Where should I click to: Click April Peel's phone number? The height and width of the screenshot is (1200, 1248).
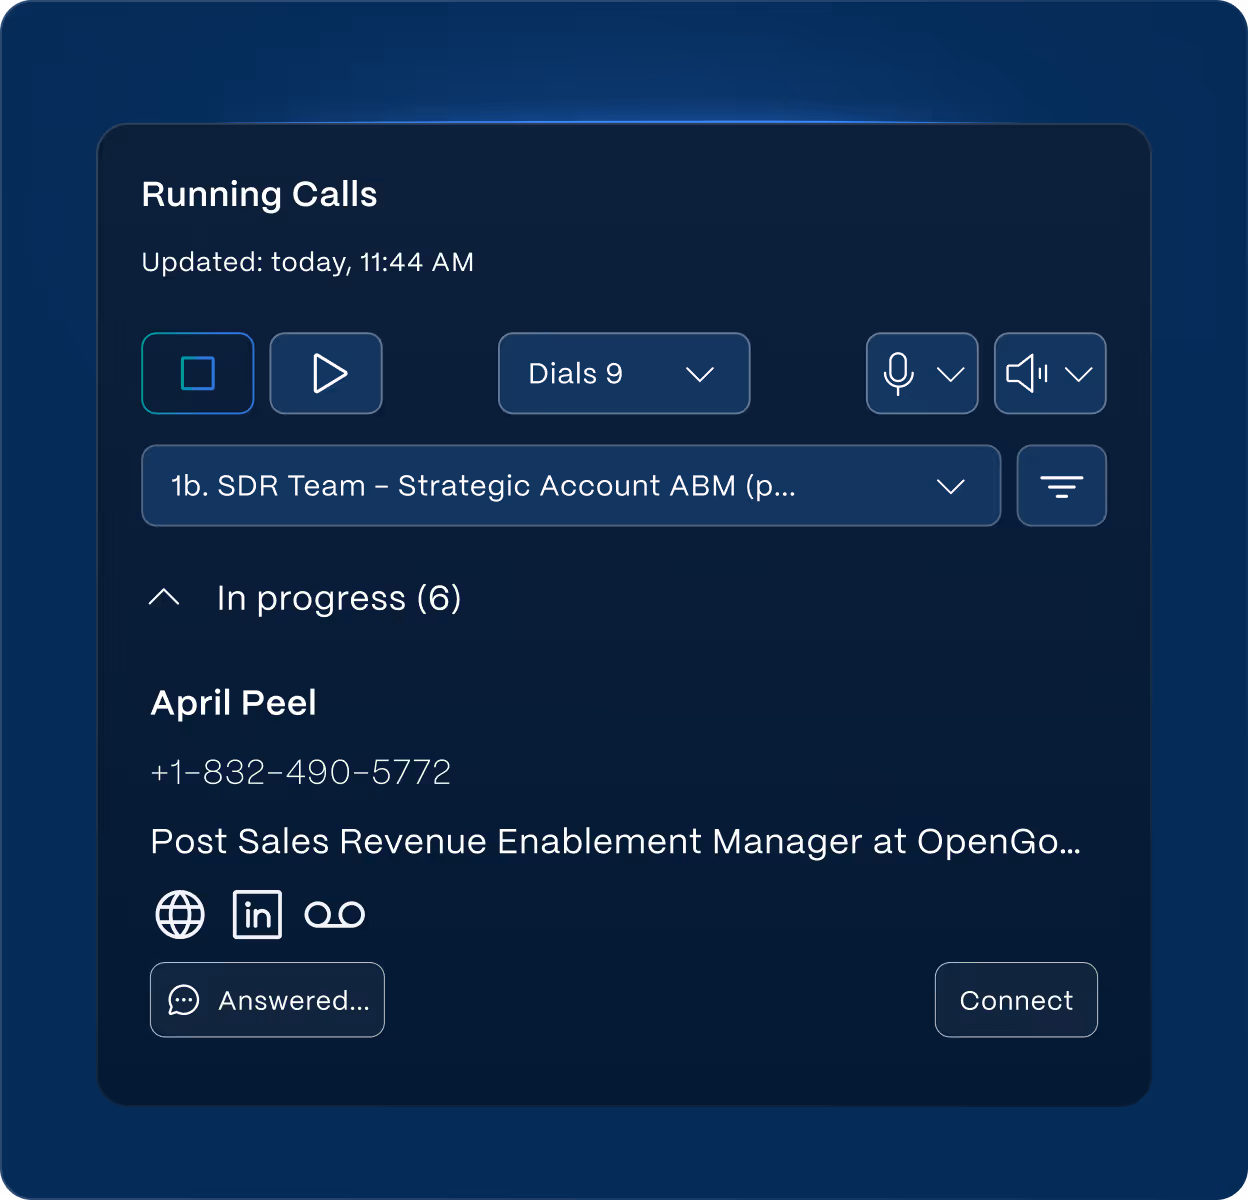click(x=300, y=771)
